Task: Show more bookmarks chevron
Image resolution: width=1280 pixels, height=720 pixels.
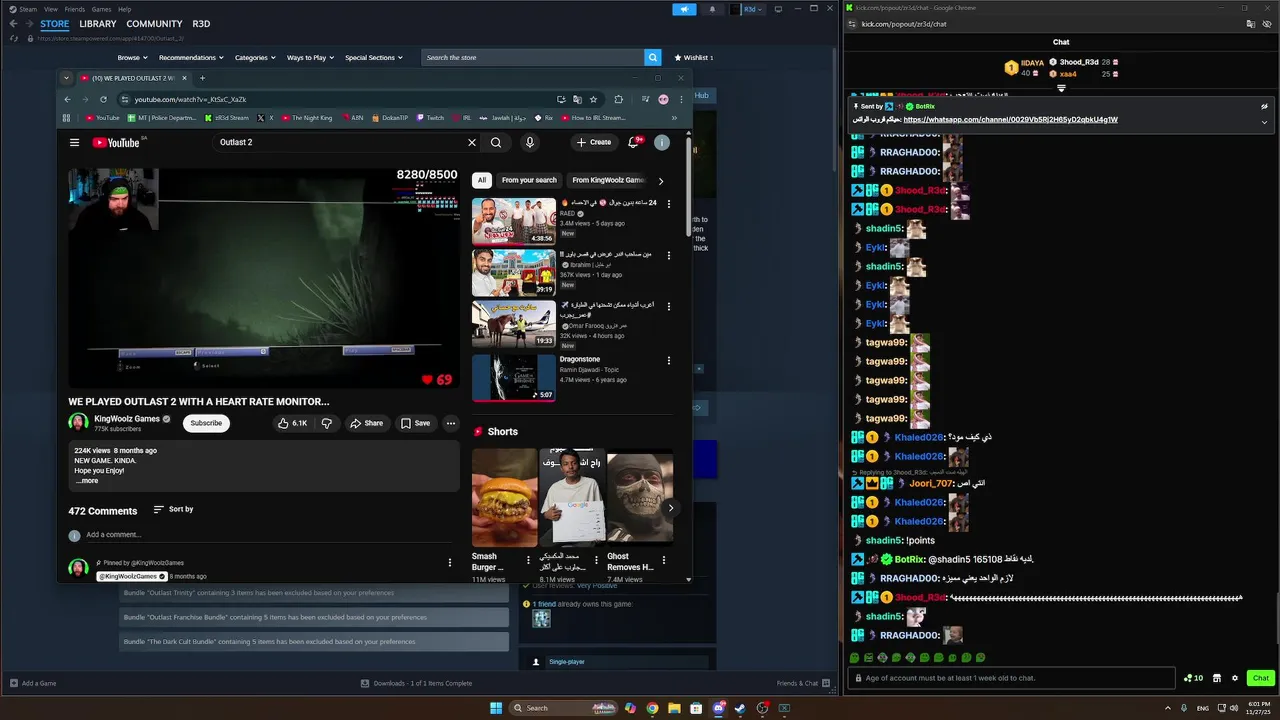Action: coord(674,118)
